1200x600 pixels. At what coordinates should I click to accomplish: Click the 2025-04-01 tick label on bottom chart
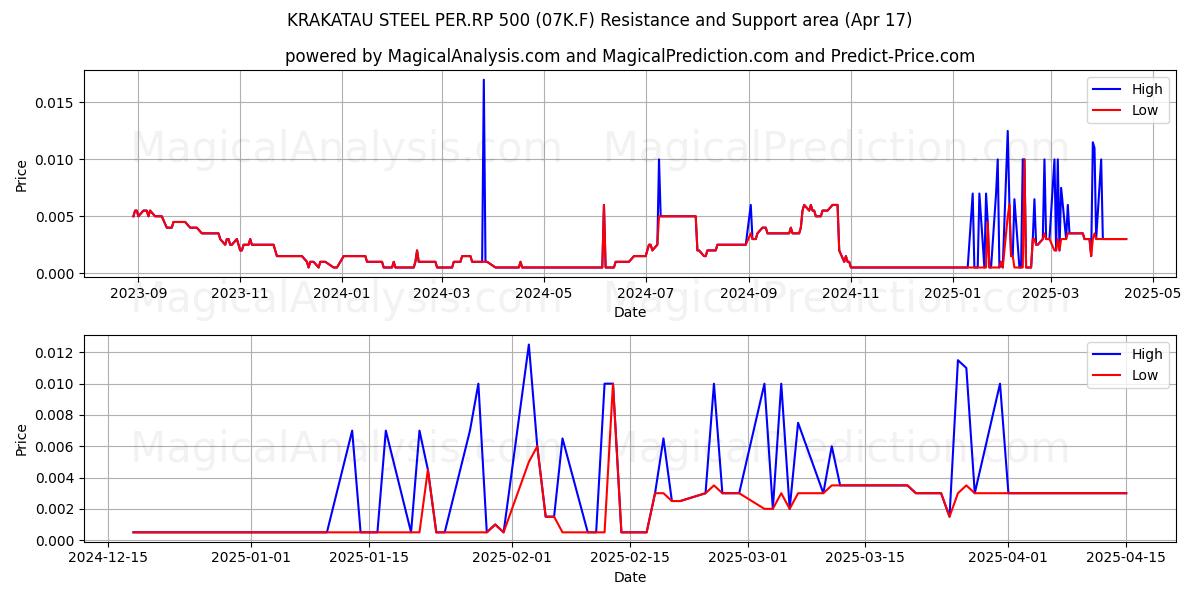click(1008, 560)
